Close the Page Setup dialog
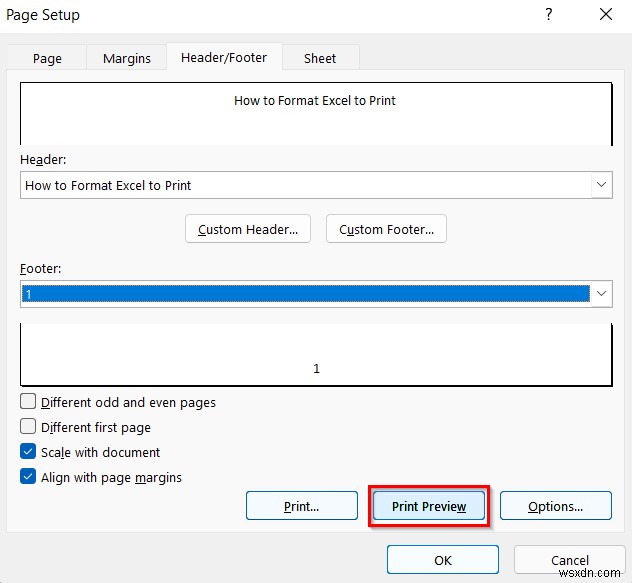Image resolution: width=632 pixels, height=583 pixels. point(605,14)
